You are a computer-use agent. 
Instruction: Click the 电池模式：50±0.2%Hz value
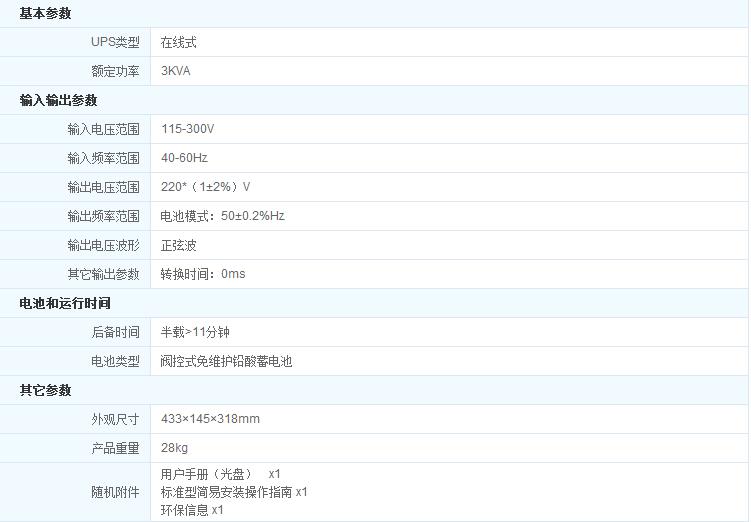click(x=222, y=216)
